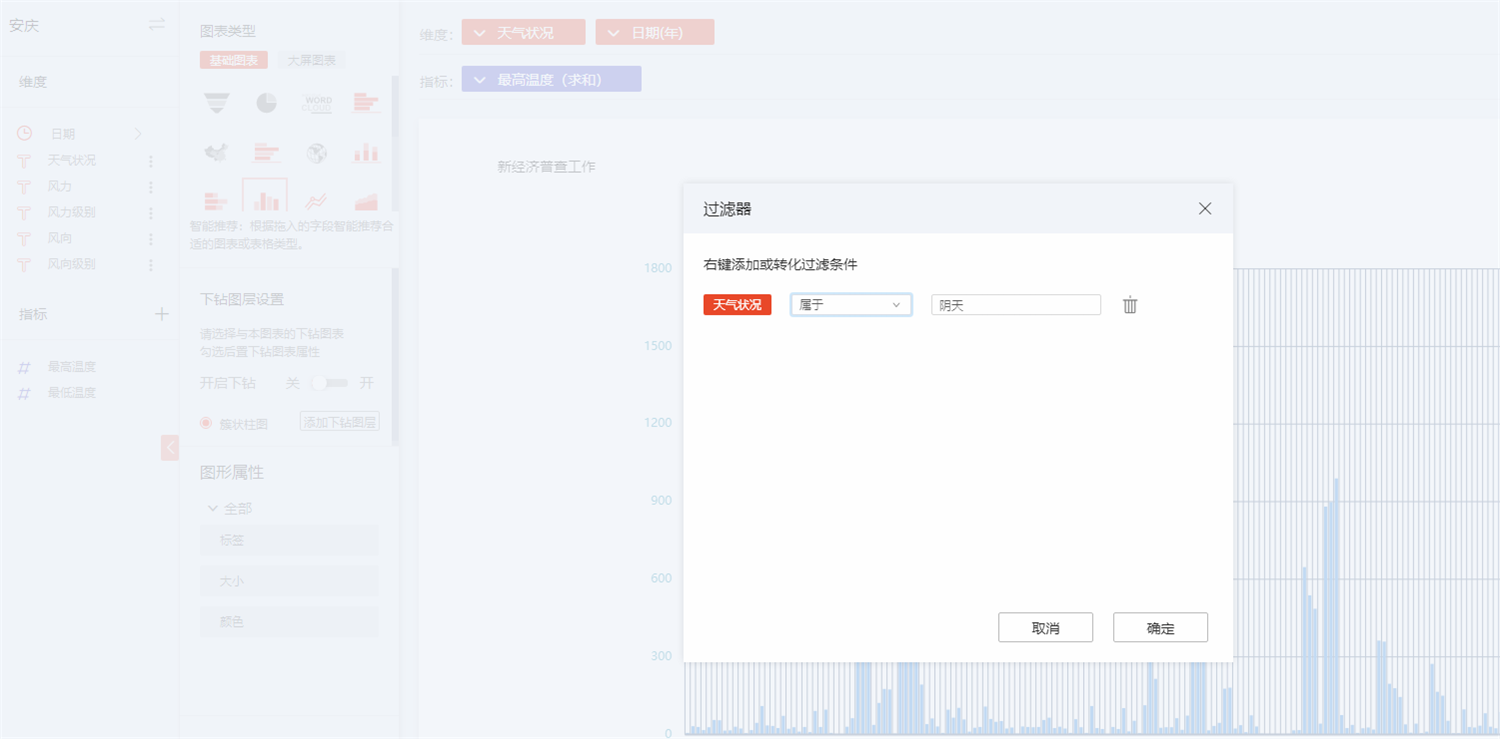The image size is (1500, 739).
Task: Click the plus icon next to 指标
Action: click(x=162, y=314)
